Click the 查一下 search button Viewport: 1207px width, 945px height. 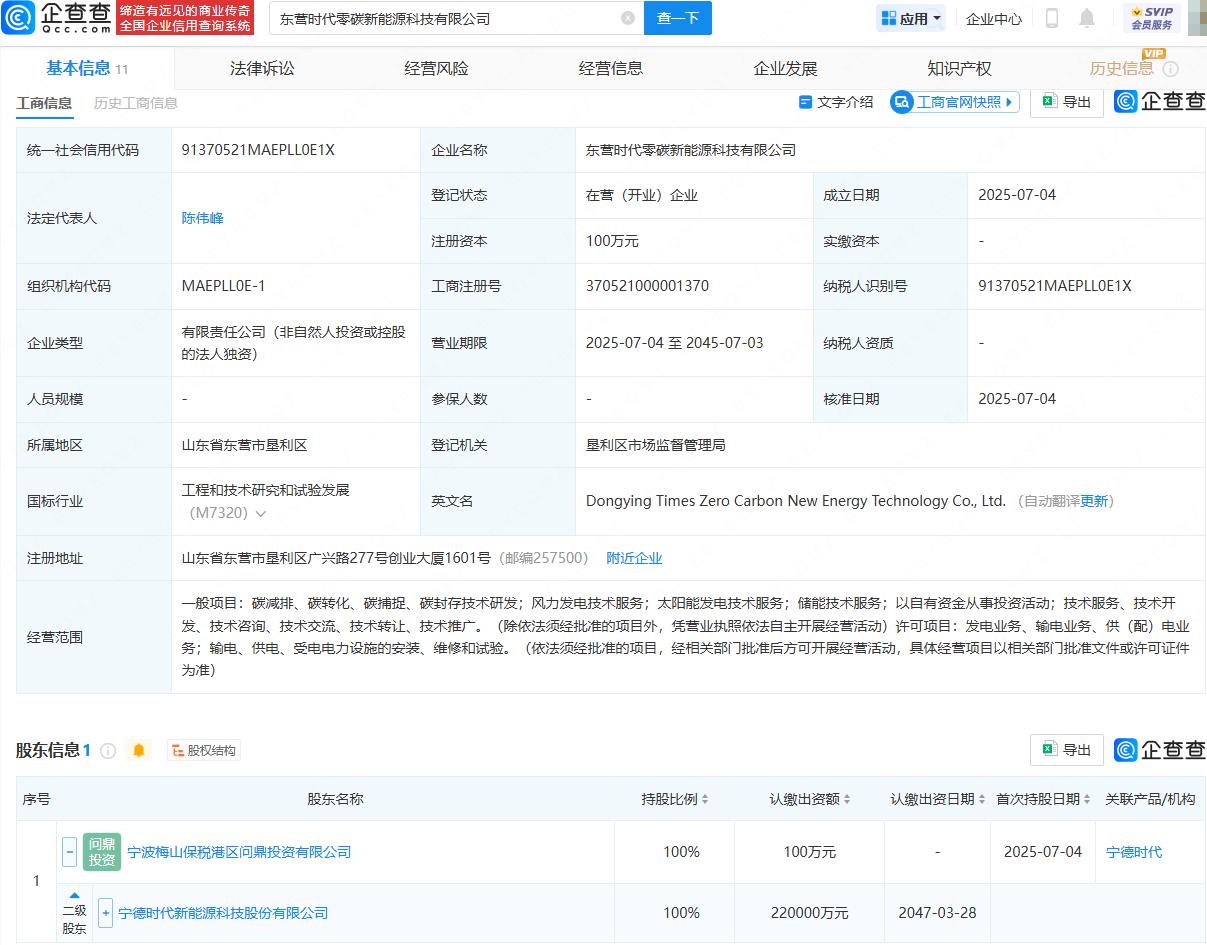click(677, 18)
